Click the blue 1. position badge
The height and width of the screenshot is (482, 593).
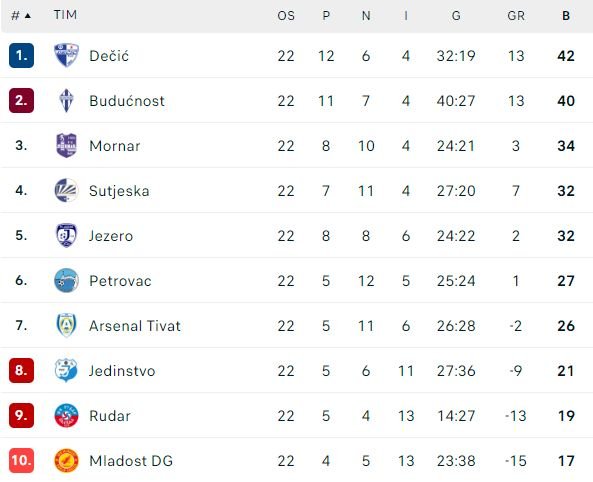click(21, 56)
